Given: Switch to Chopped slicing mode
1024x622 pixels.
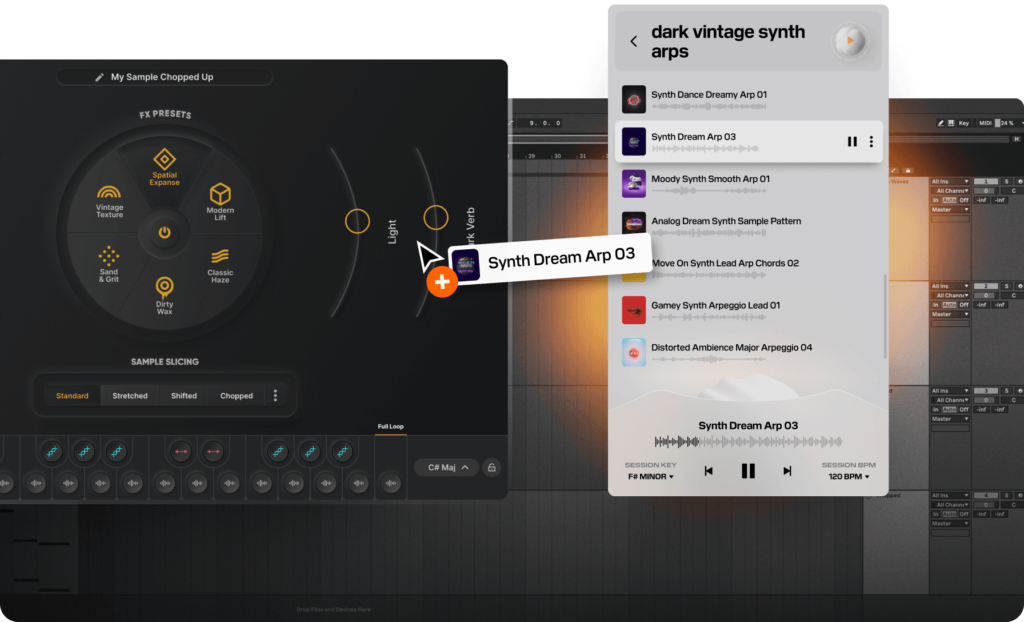Looking at the screenshot, I should tap(236, 396).
